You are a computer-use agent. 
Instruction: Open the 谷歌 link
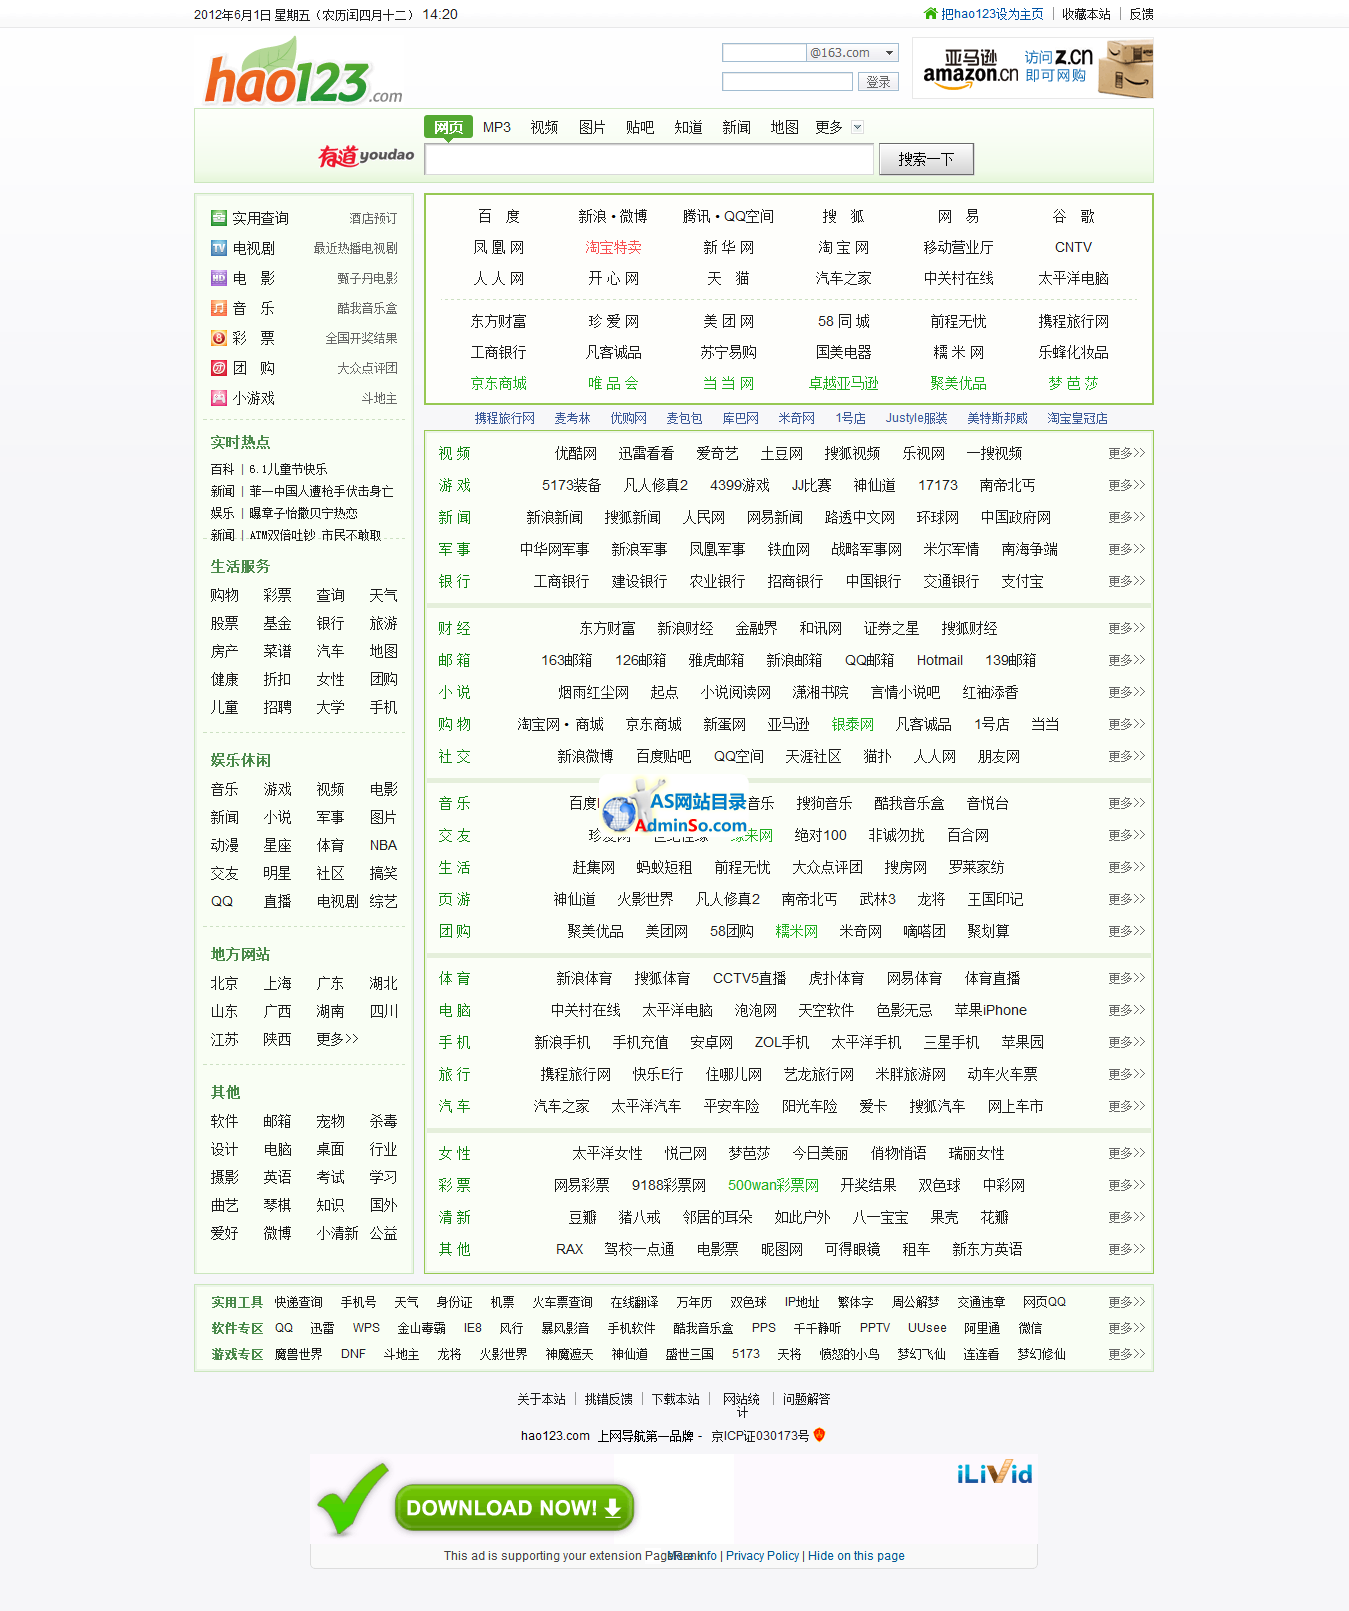1074,216
